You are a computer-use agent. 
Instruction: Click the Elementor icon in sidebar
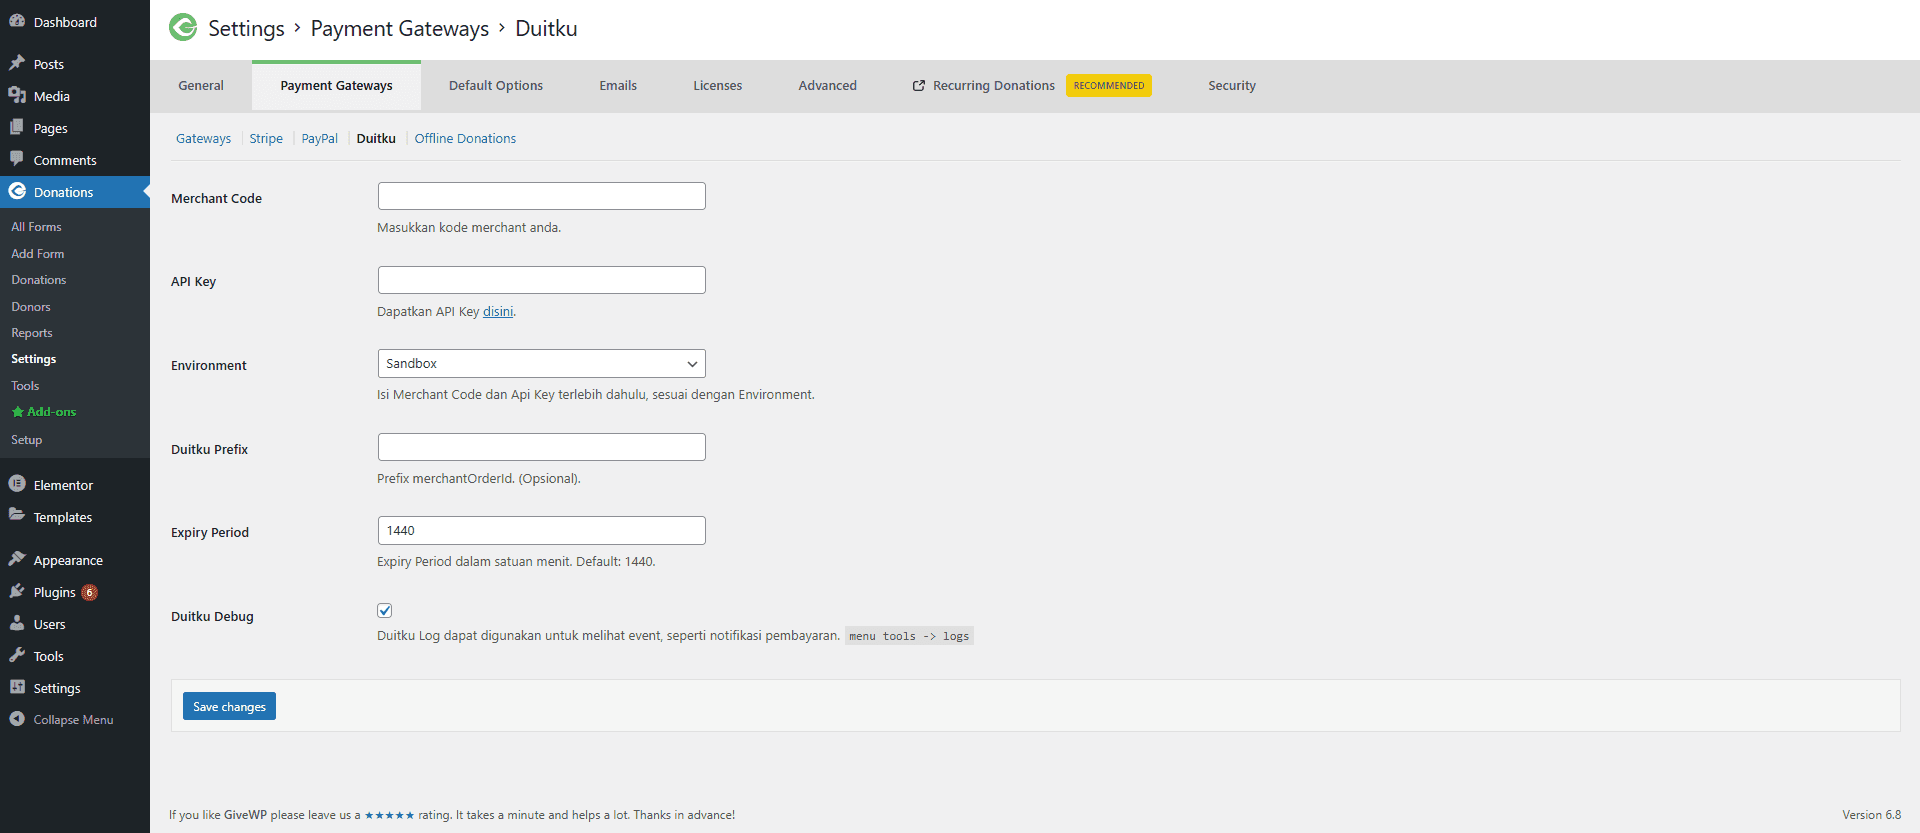[x=17, y=484]
